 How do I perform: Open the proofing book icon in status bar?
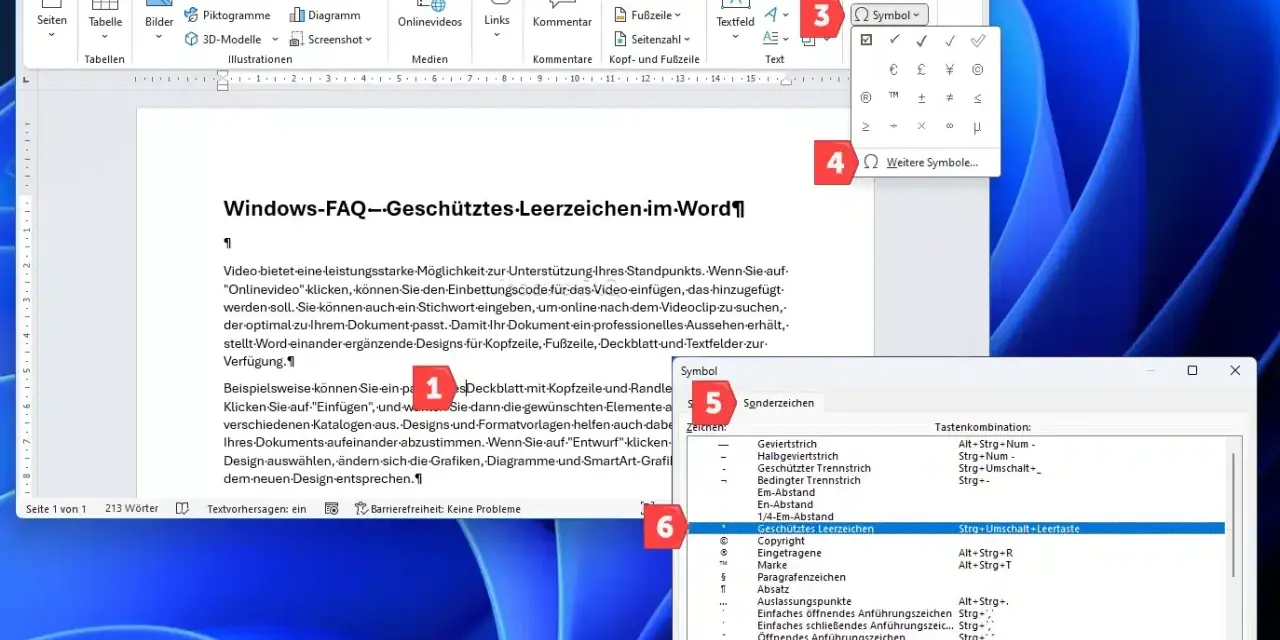[182, 509]
